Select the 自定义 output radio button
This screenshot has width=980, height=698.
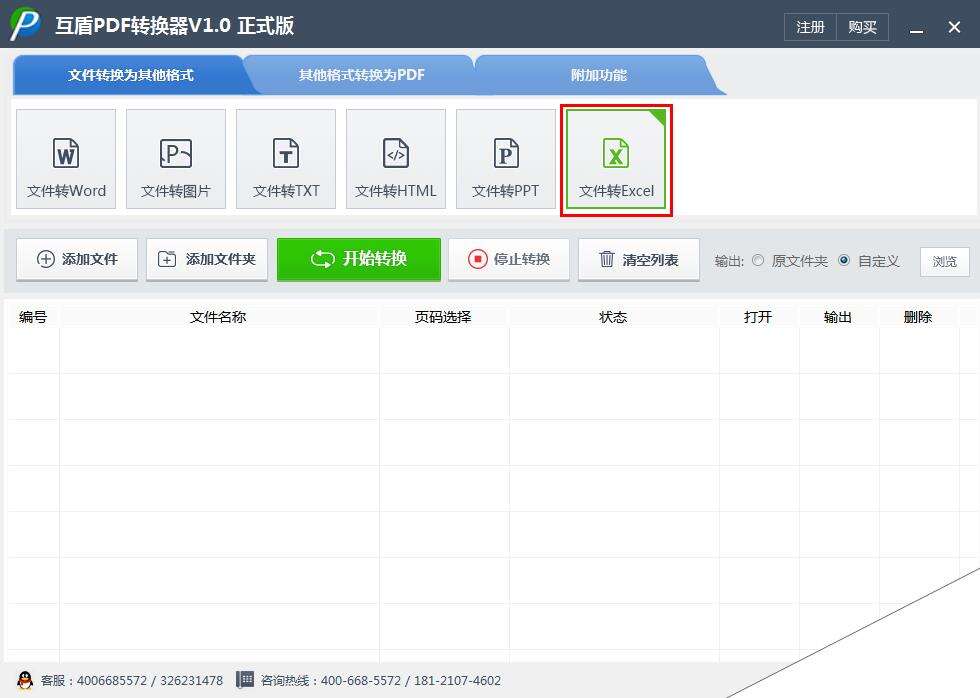coord(844,260)
